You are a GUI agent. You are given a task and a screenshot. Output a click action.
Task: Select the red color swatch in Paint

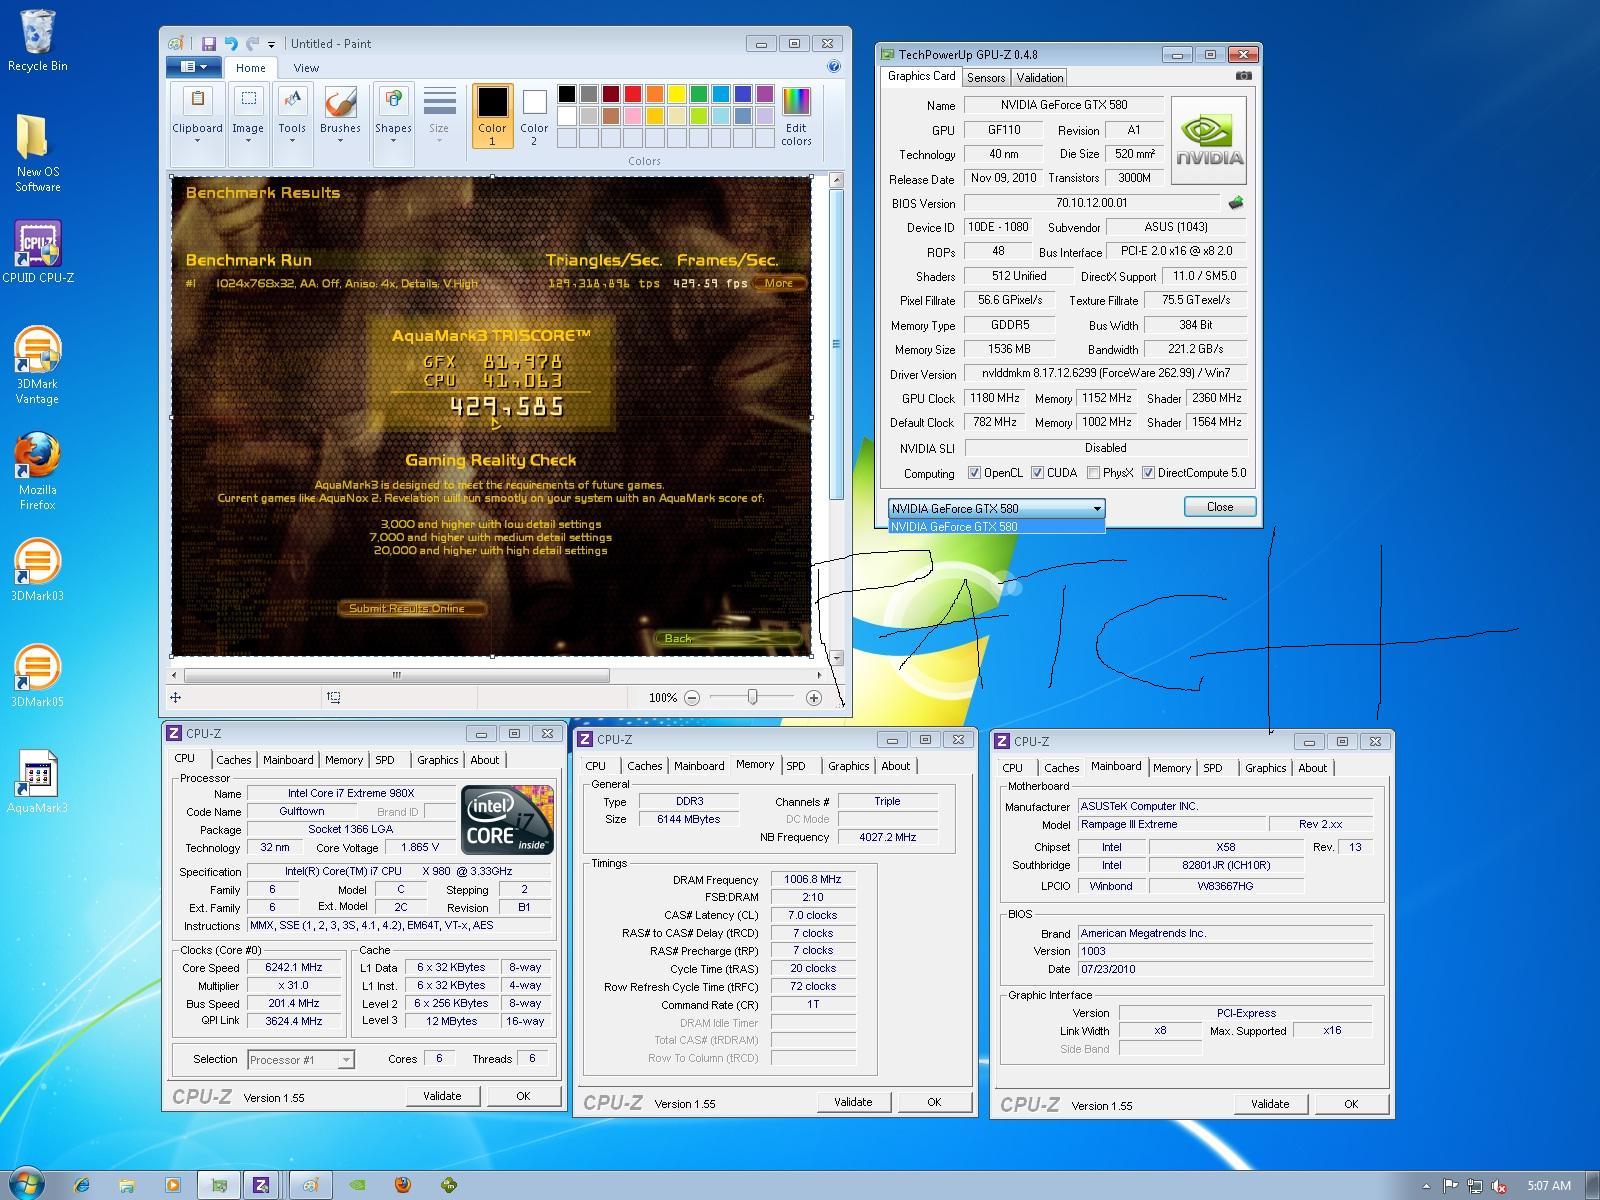(x=632, y=94)
